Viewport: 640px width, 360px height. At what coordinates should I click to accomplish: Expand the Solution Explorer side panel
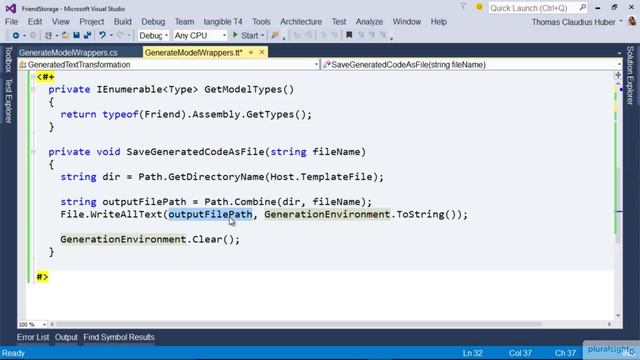(630, 75)
